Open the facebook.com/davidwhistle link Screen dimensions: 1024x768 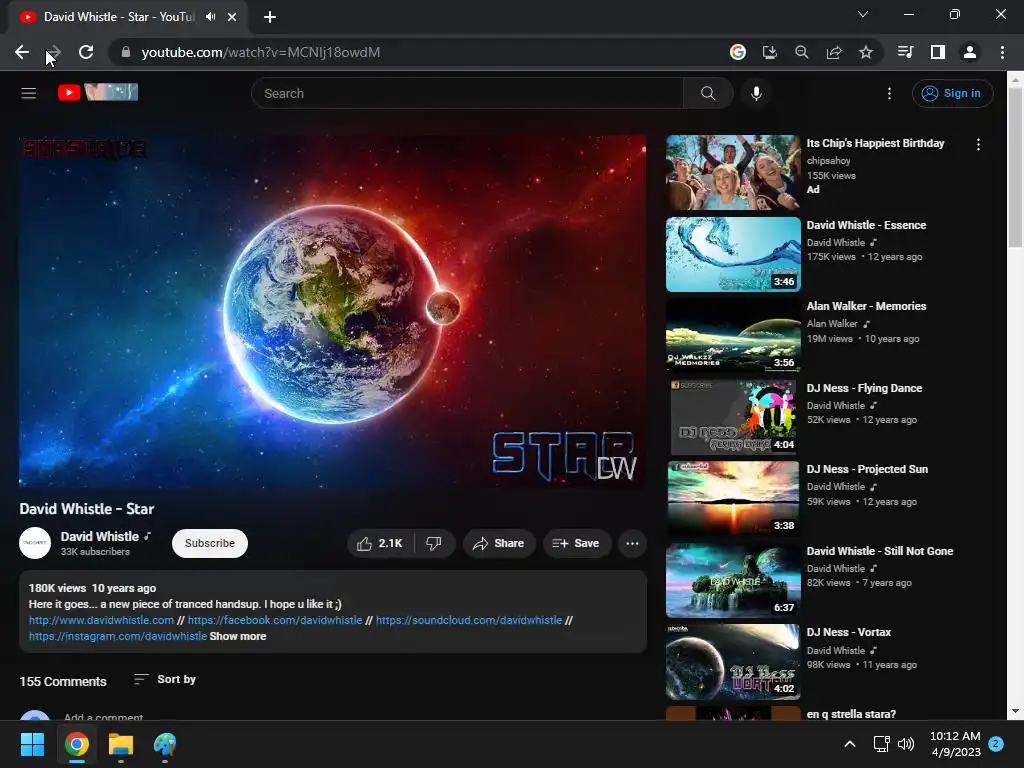click(x=275, y=620)
